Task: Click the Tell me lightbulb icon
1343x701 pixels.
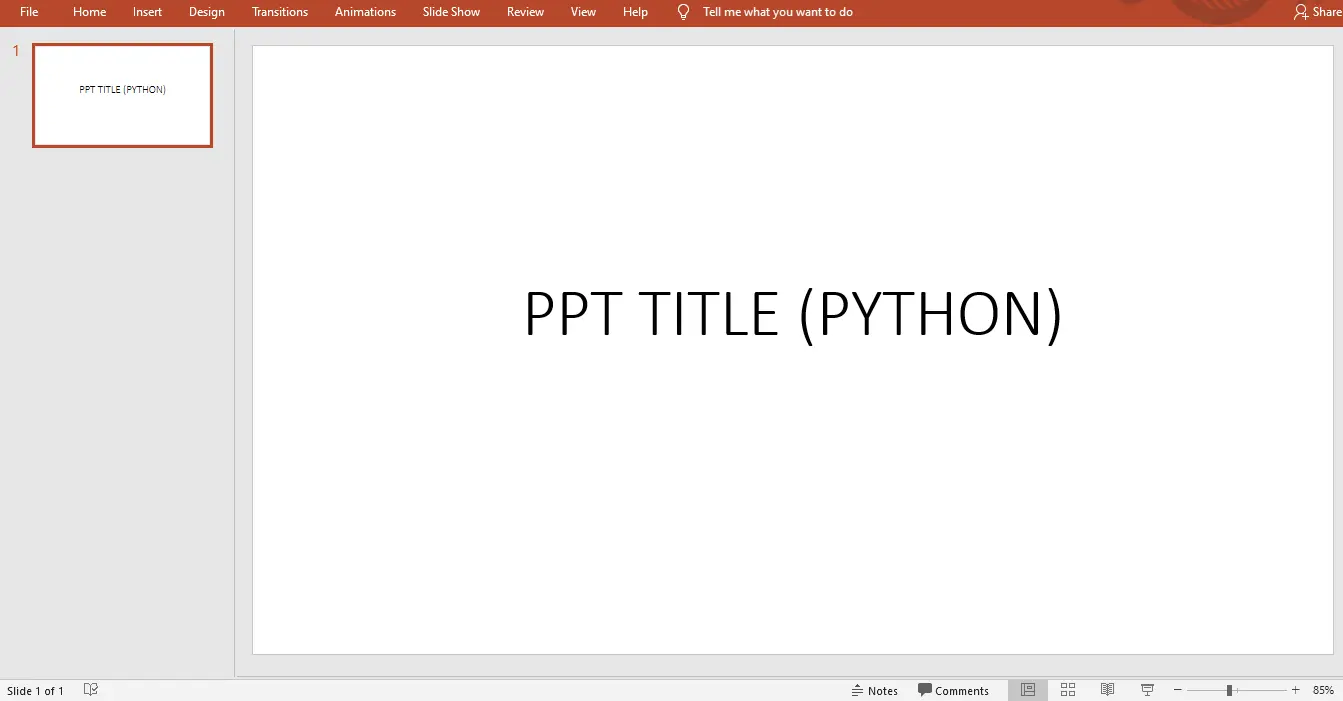Action: pos(684,12)
